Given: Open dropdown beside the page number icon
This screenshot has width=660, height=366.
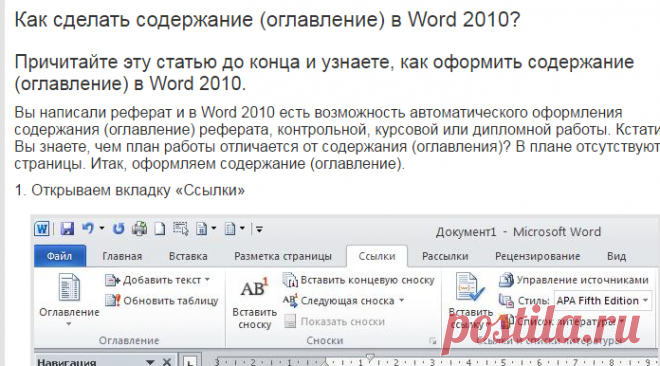Looking at the screenshot, I should click(214, 228).
